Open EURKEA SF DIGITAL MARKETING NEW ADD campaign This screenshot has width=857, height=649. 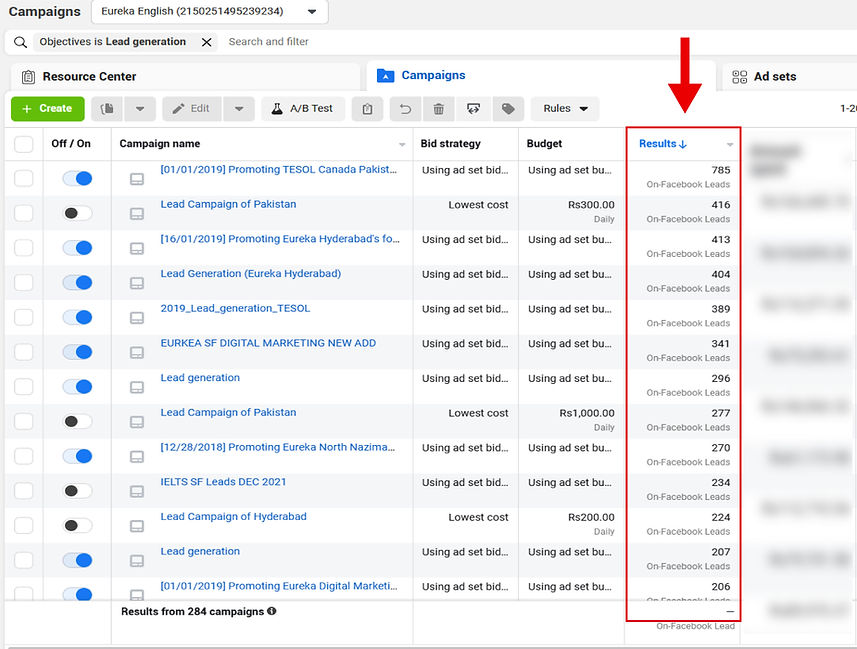pyautogui.click(x=268, y=343)
